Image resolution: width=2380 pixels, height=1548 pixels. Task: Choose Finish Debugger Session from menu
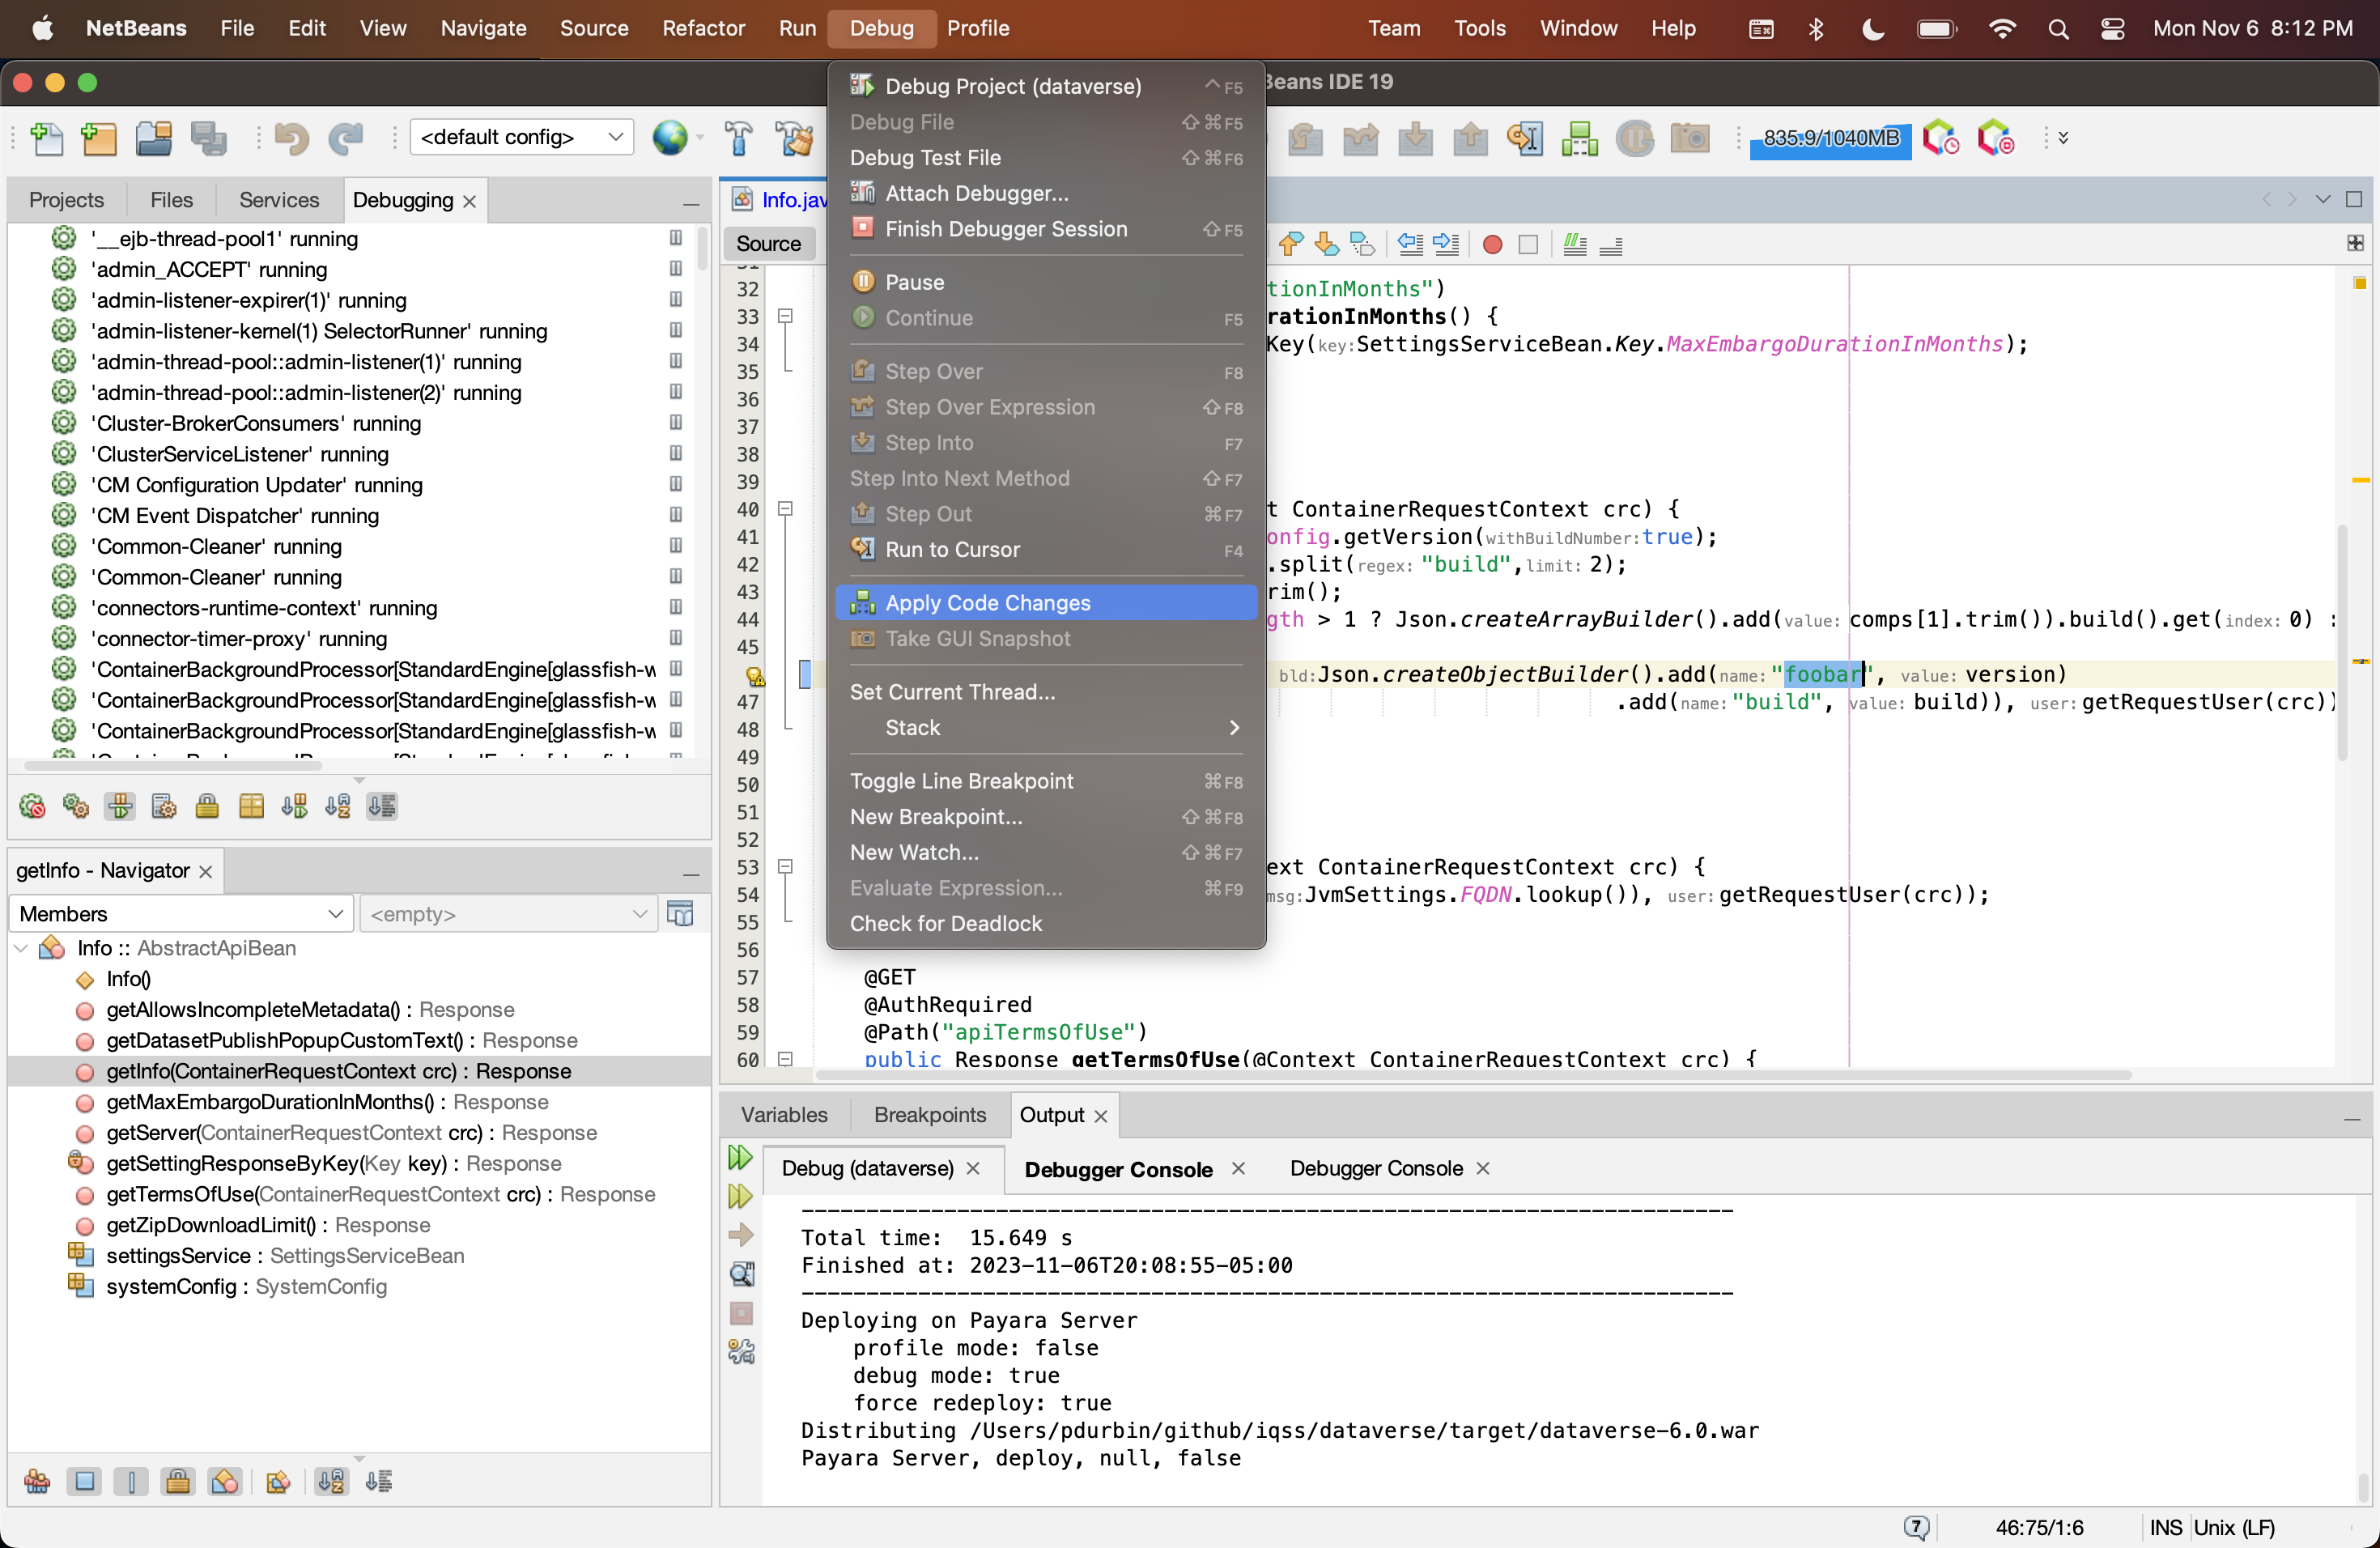[1005, 229]
